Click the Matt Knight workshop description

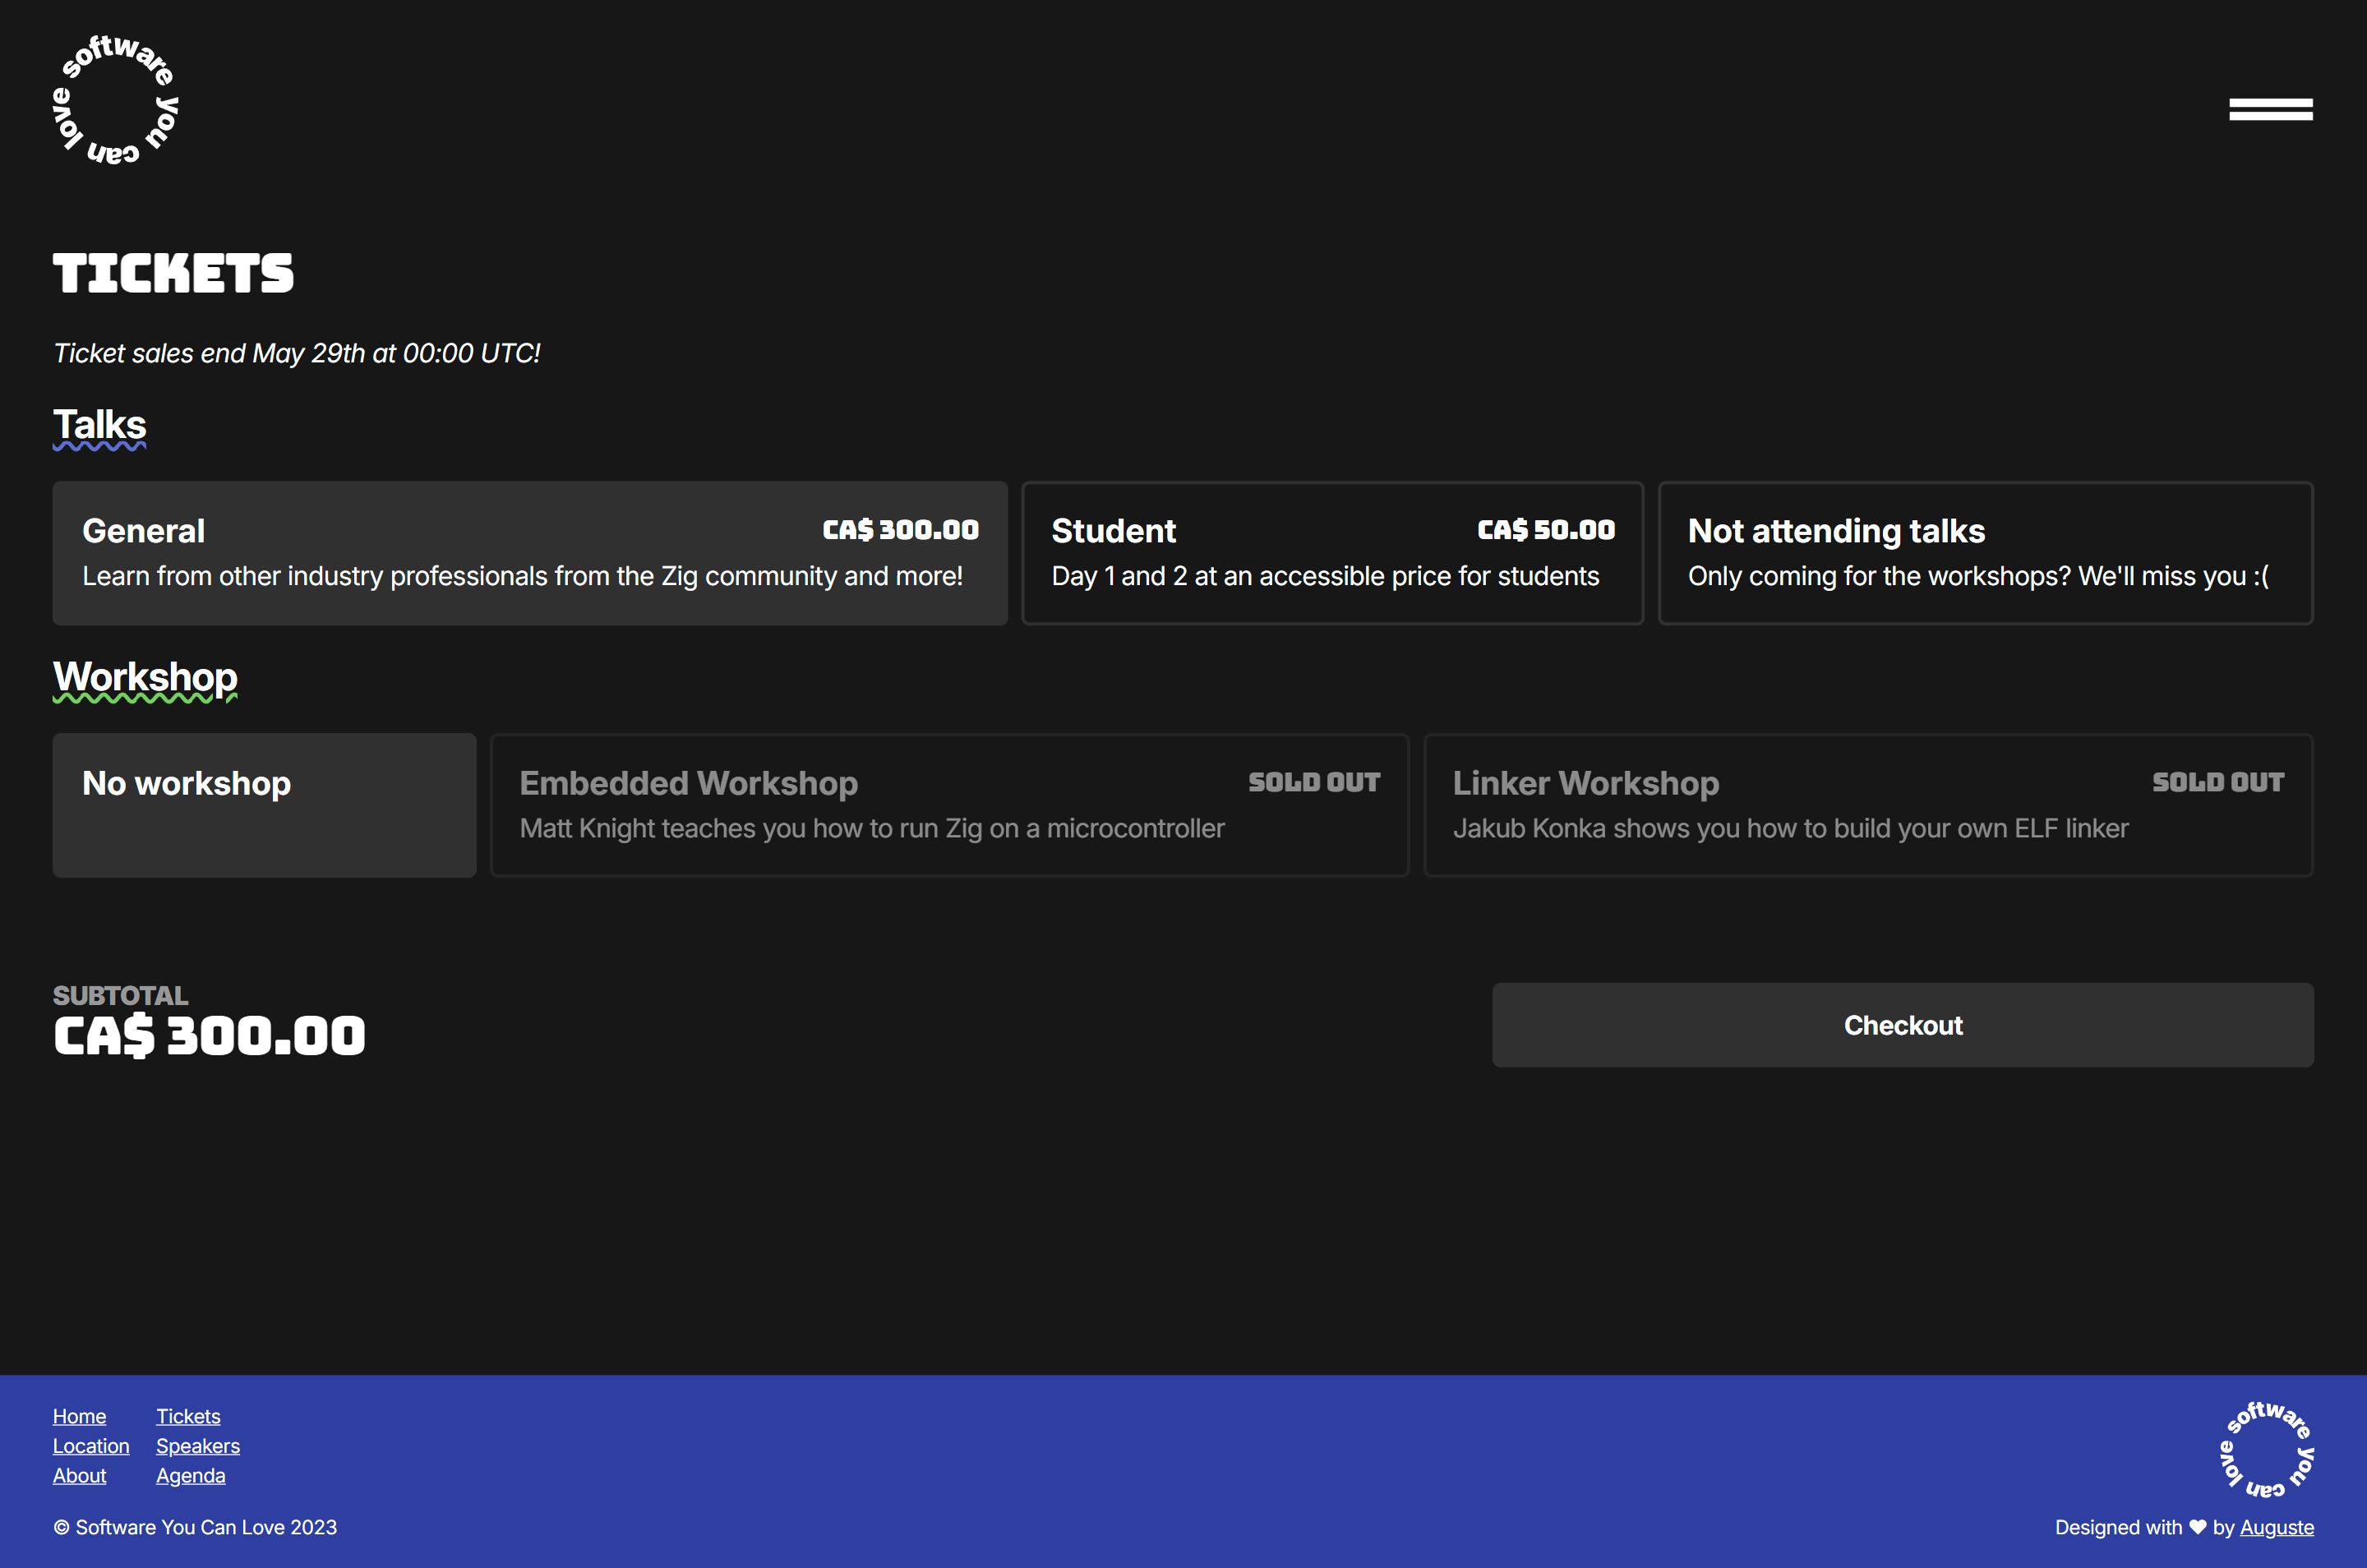872,828
